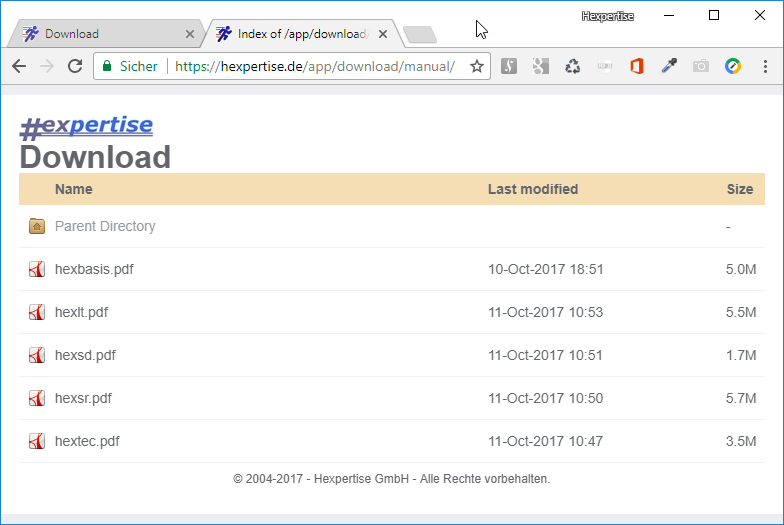Click the faded gray extension icon
784x525 pixels.
pyautogui.click(x=604, y=66)
